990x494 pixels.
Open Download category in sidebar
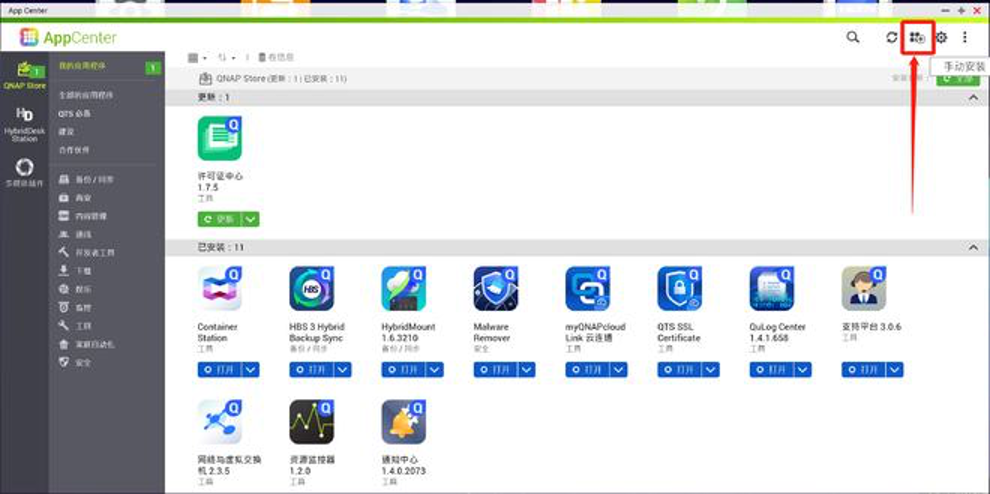click(75, 271)
